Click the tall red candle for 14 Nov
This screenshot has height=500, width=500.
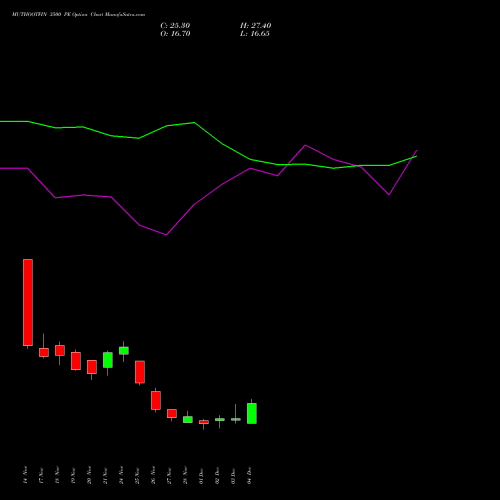pos(28,302)
